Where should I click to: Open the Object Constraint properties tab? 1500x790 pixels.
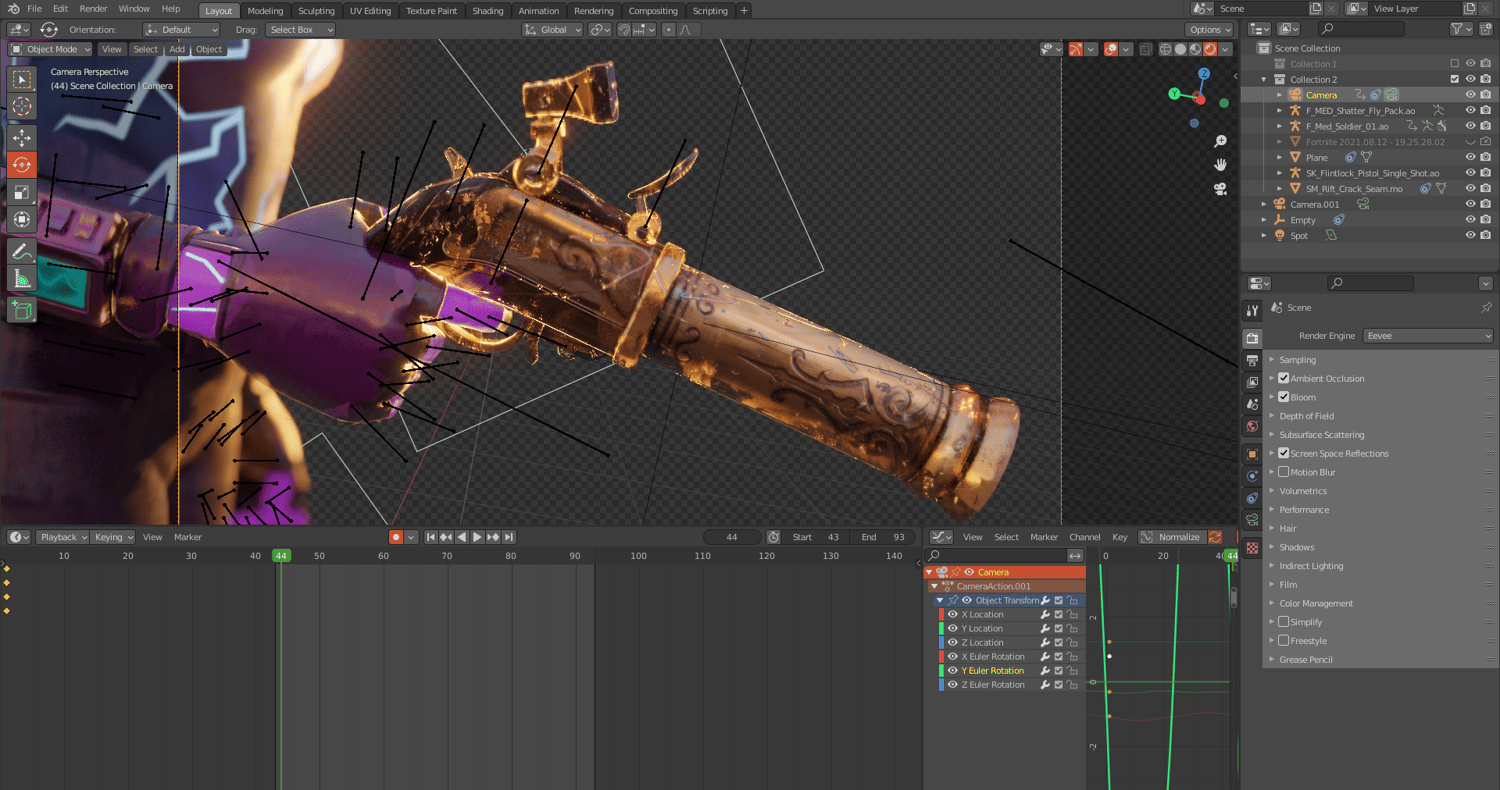(x=1252, y=498)
